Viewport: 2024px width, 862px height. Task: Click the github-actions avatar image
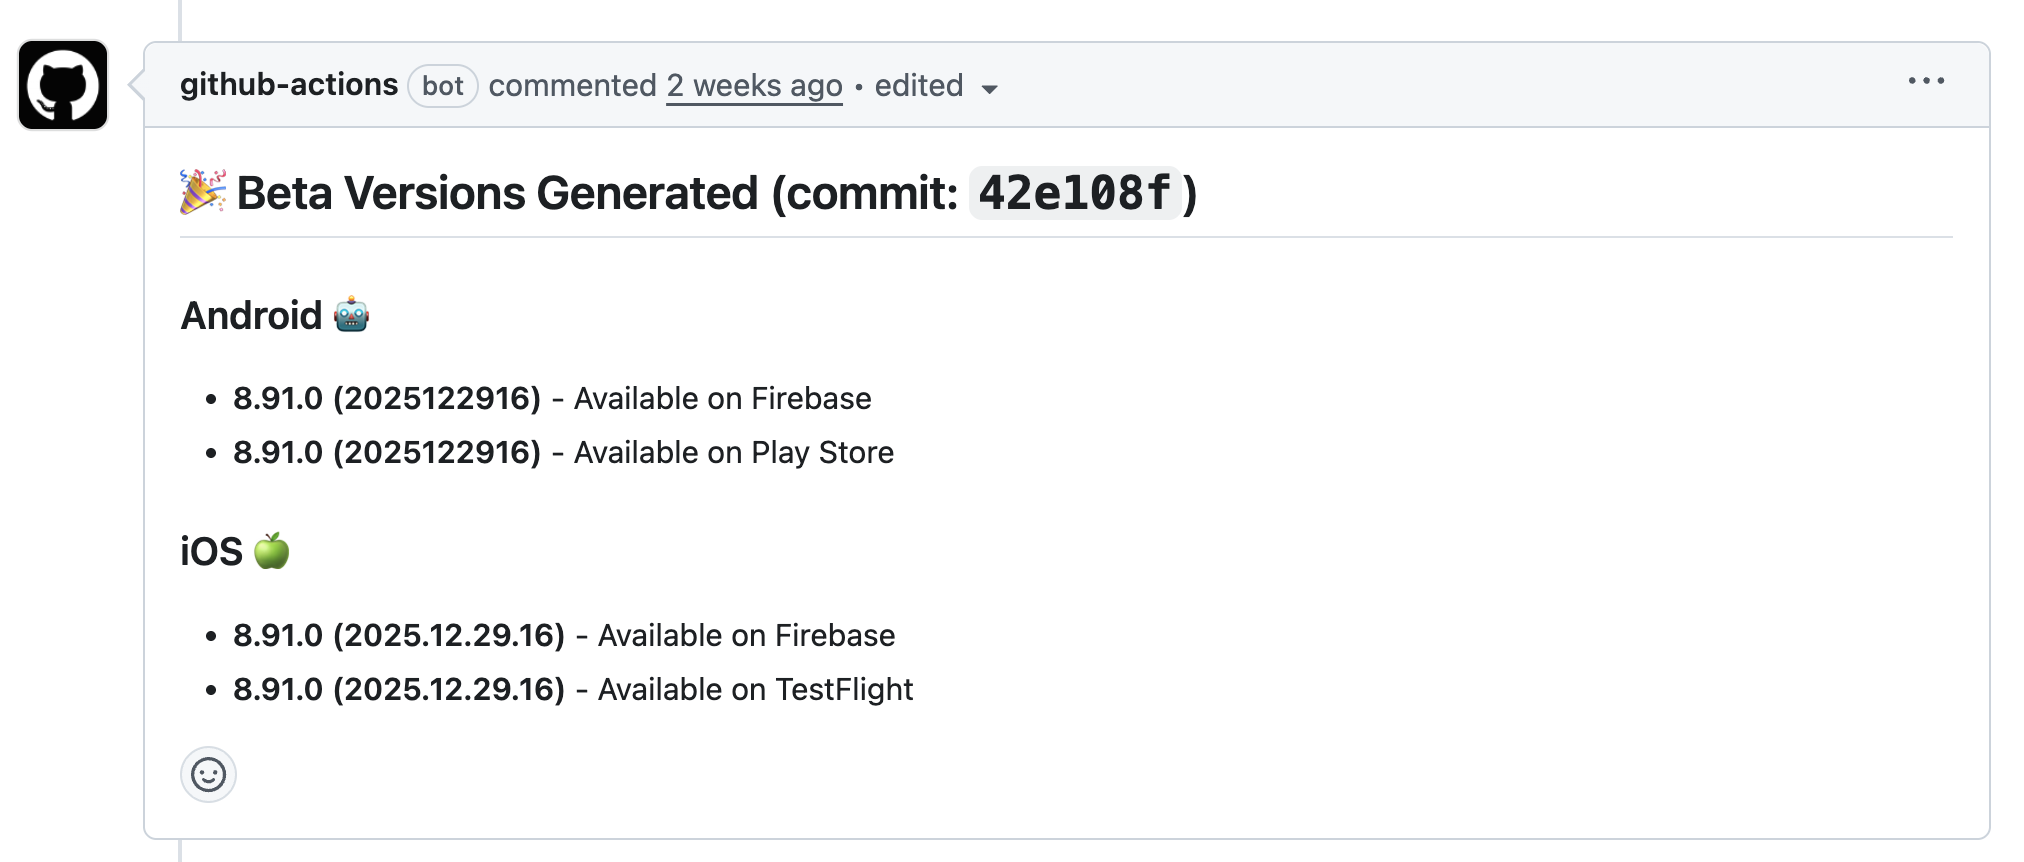[x=63, y=85]
